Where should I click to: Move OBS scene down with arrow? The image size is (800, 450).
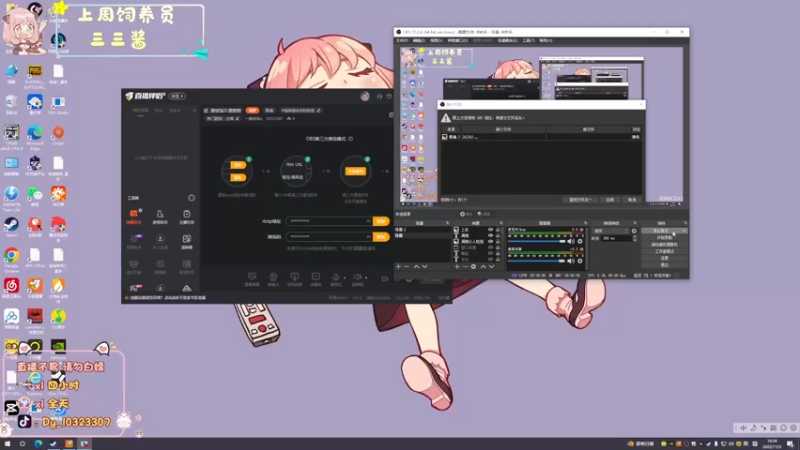click(424, 266)
